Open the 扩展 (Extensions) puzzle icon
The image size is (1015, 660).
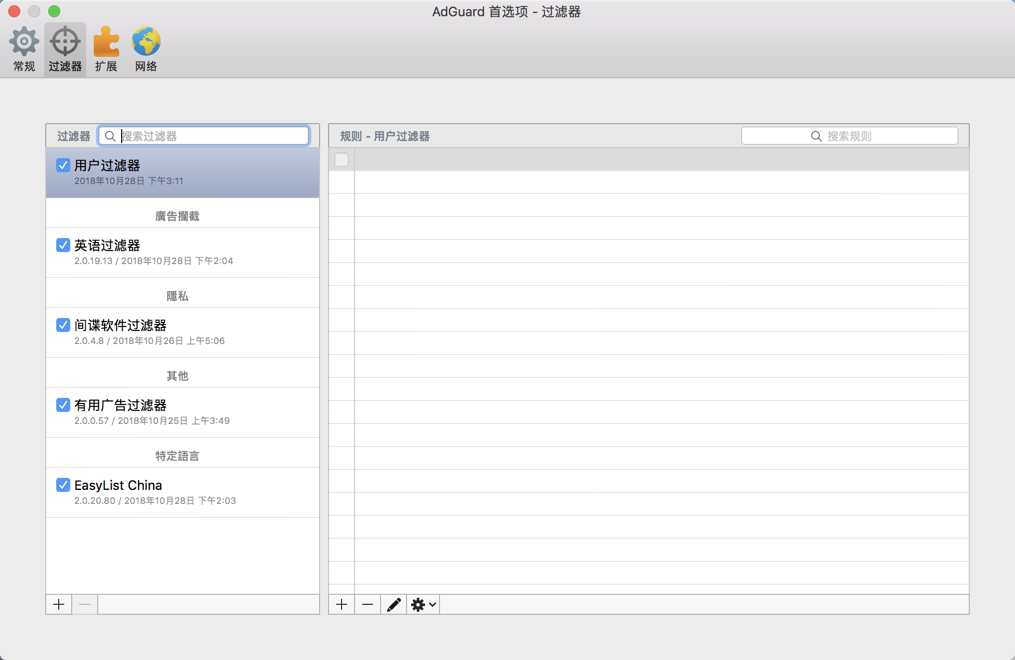pos(105,42)
